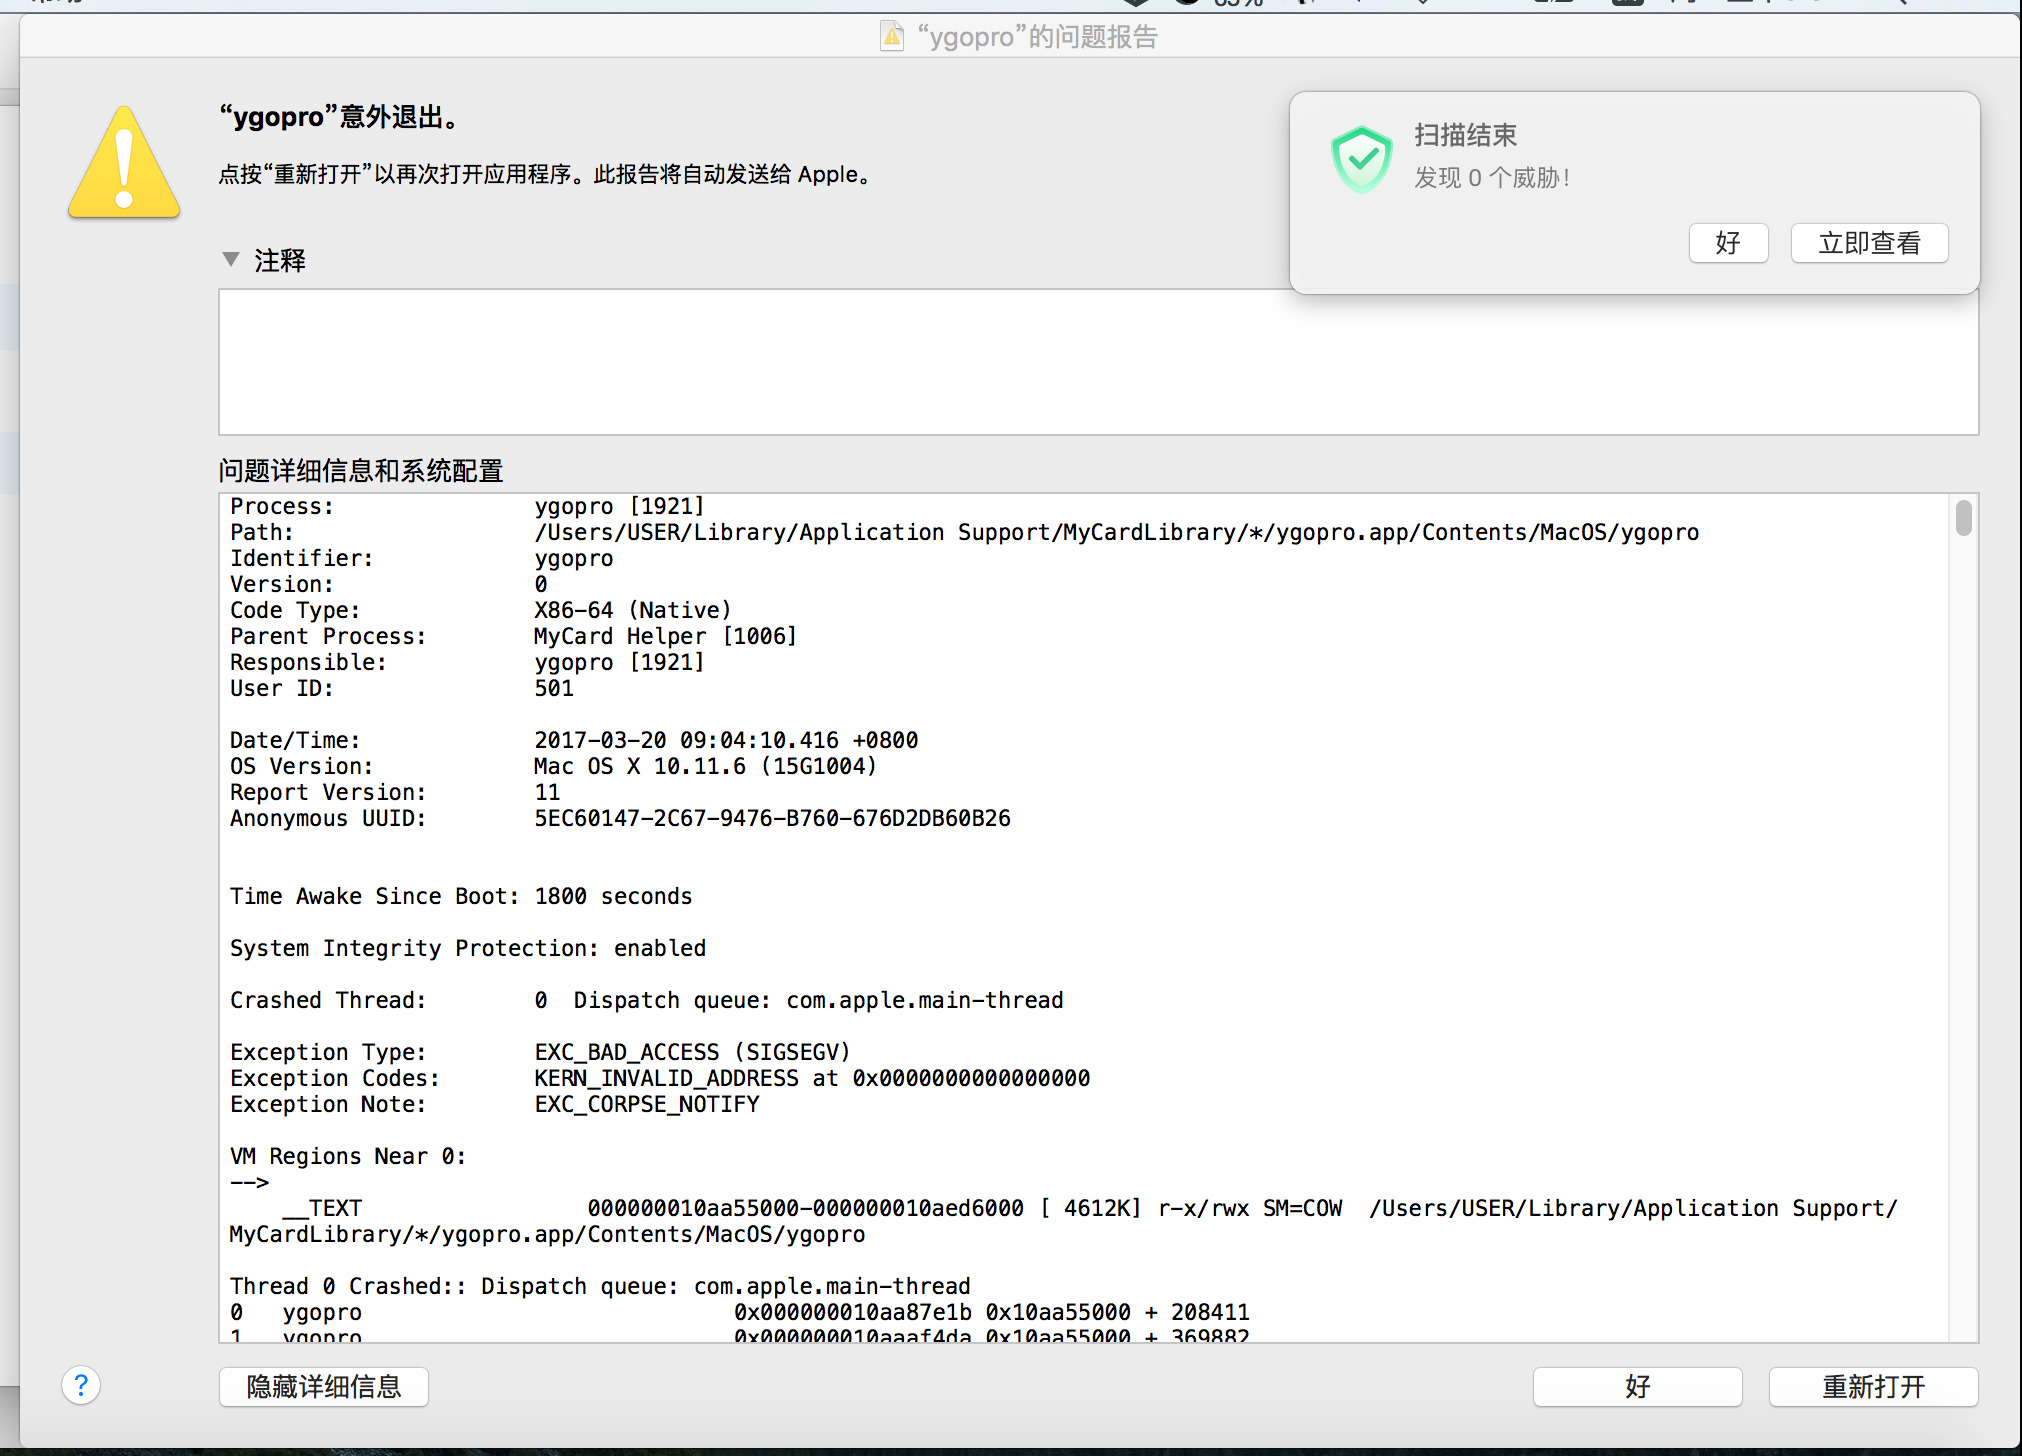Click the EXC_CORPSE_NOTIFY exception note
The image size is (2022, 1456).
coord(647,1105)
